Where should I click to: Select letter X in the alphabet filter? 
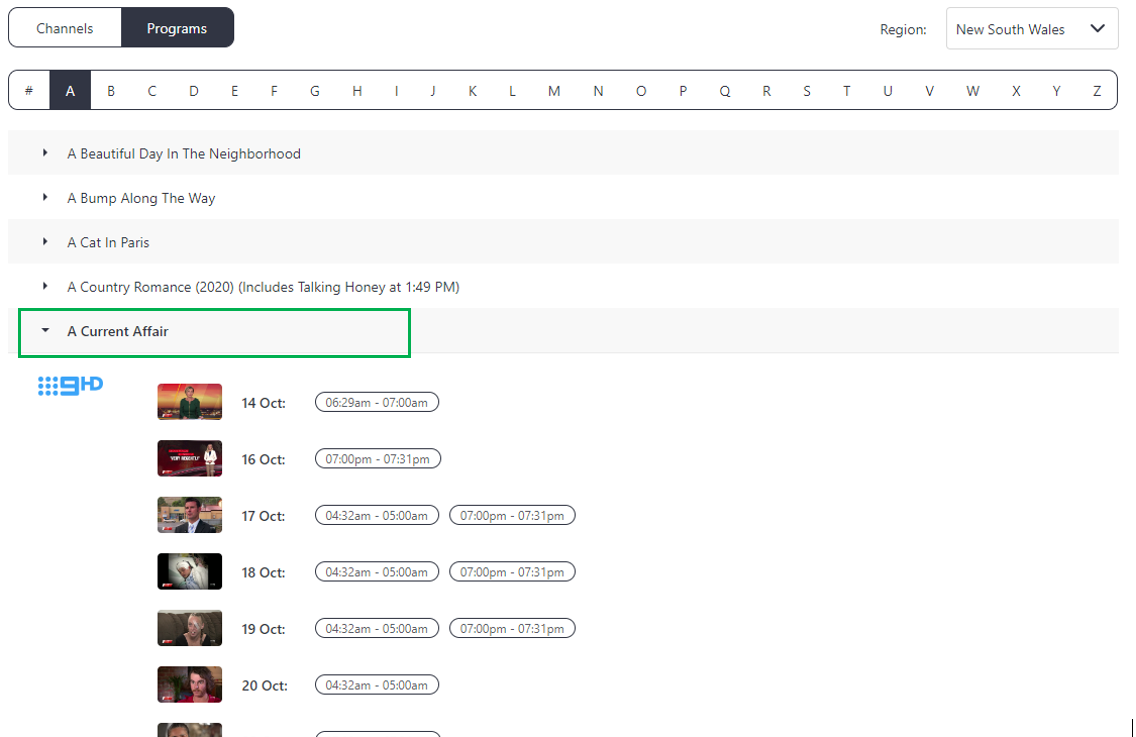(x=1016, y=91)
